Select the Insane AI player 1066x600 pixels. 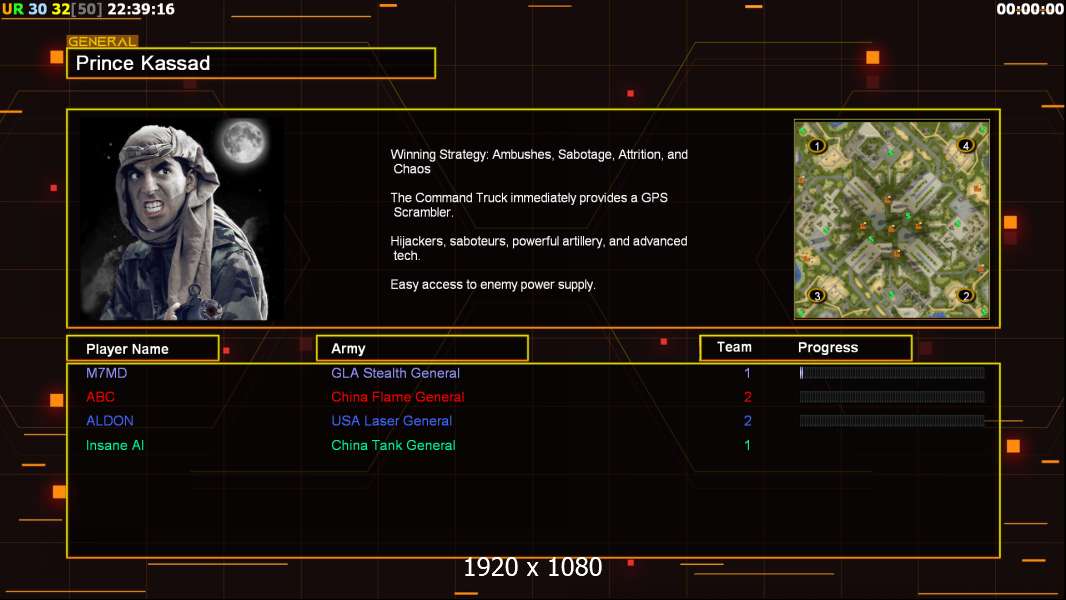115,445
